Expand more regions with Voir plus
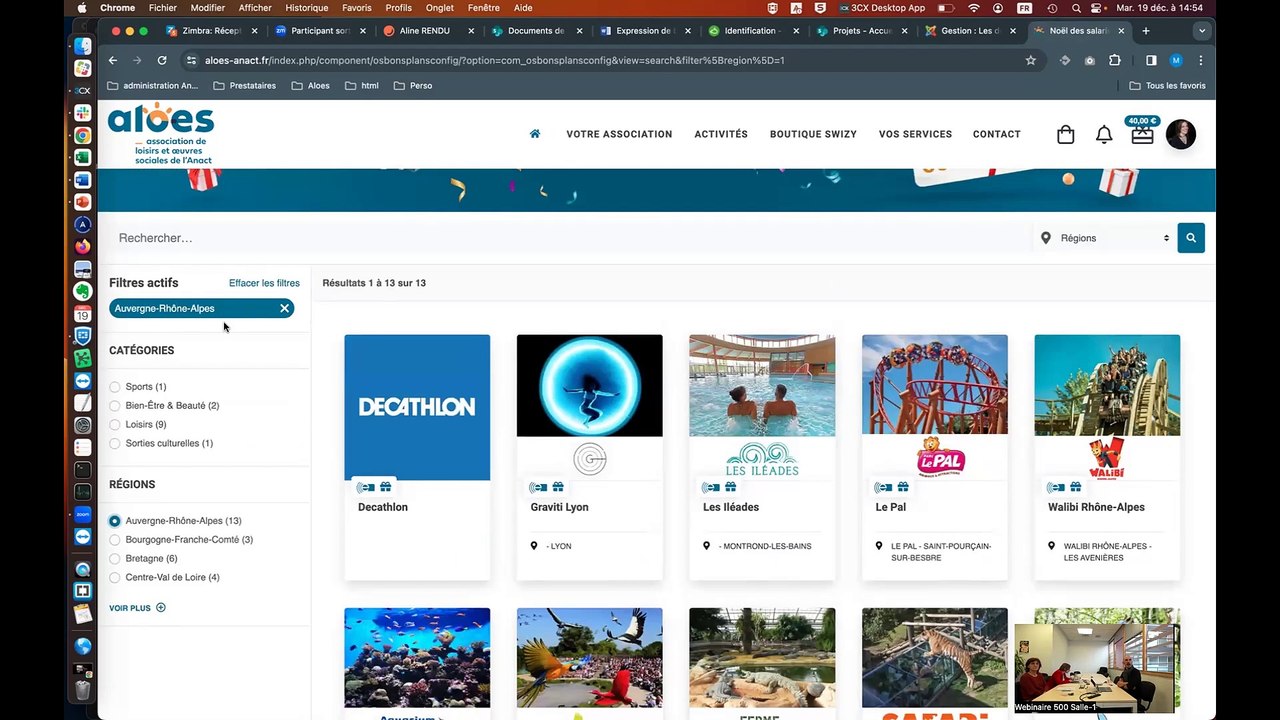This screenshot has width=1280, height=720. (137, 608)
